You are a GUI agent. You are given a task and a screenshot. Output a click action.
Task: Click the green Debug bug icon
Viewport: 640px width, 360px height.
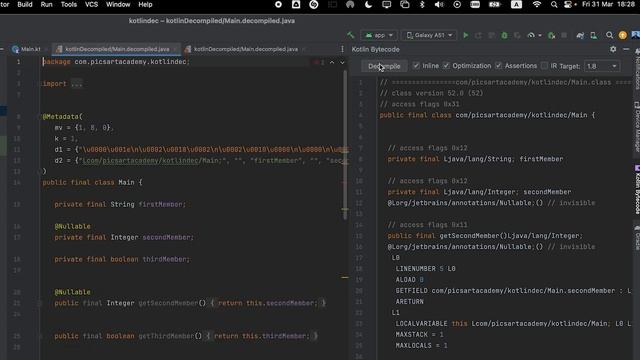pyautogui.click(x=504, y=36)
